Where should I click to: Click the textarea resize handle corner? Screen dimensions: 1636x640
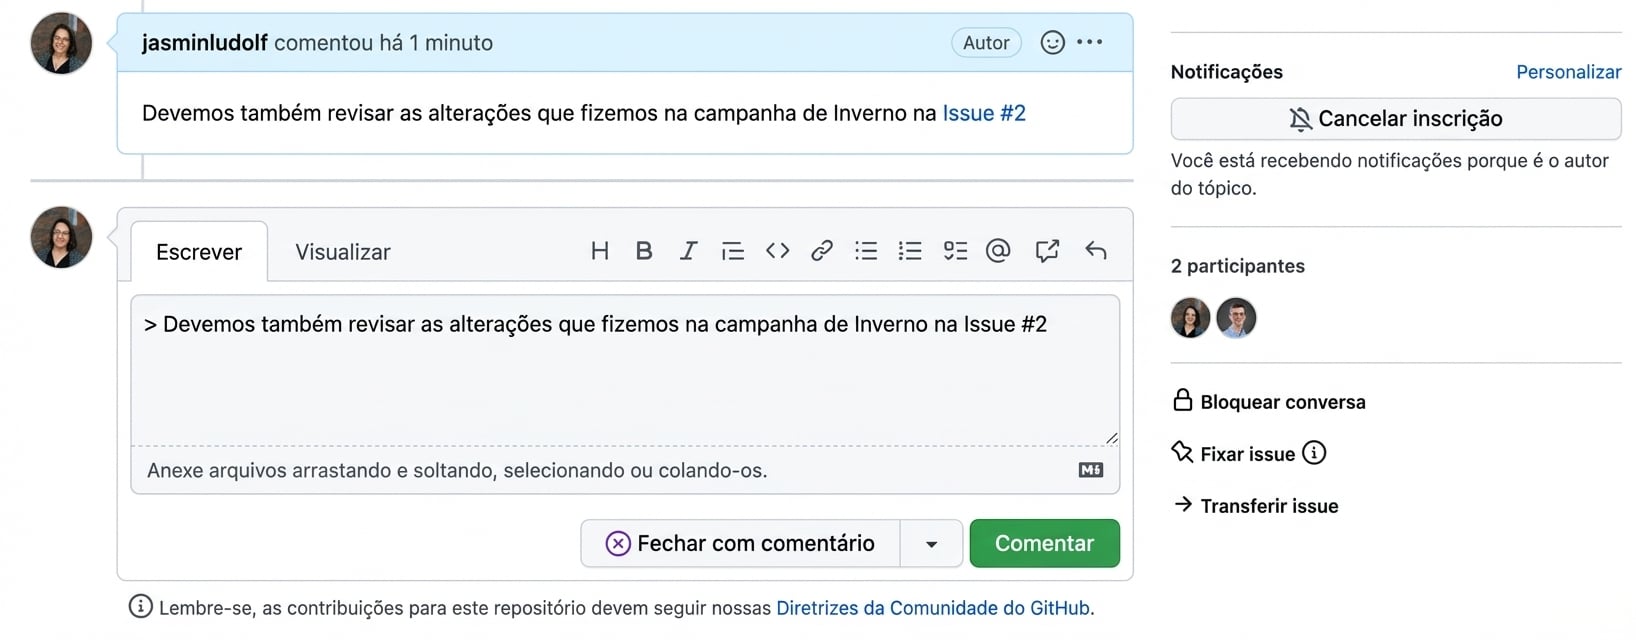click(1111, 438)
